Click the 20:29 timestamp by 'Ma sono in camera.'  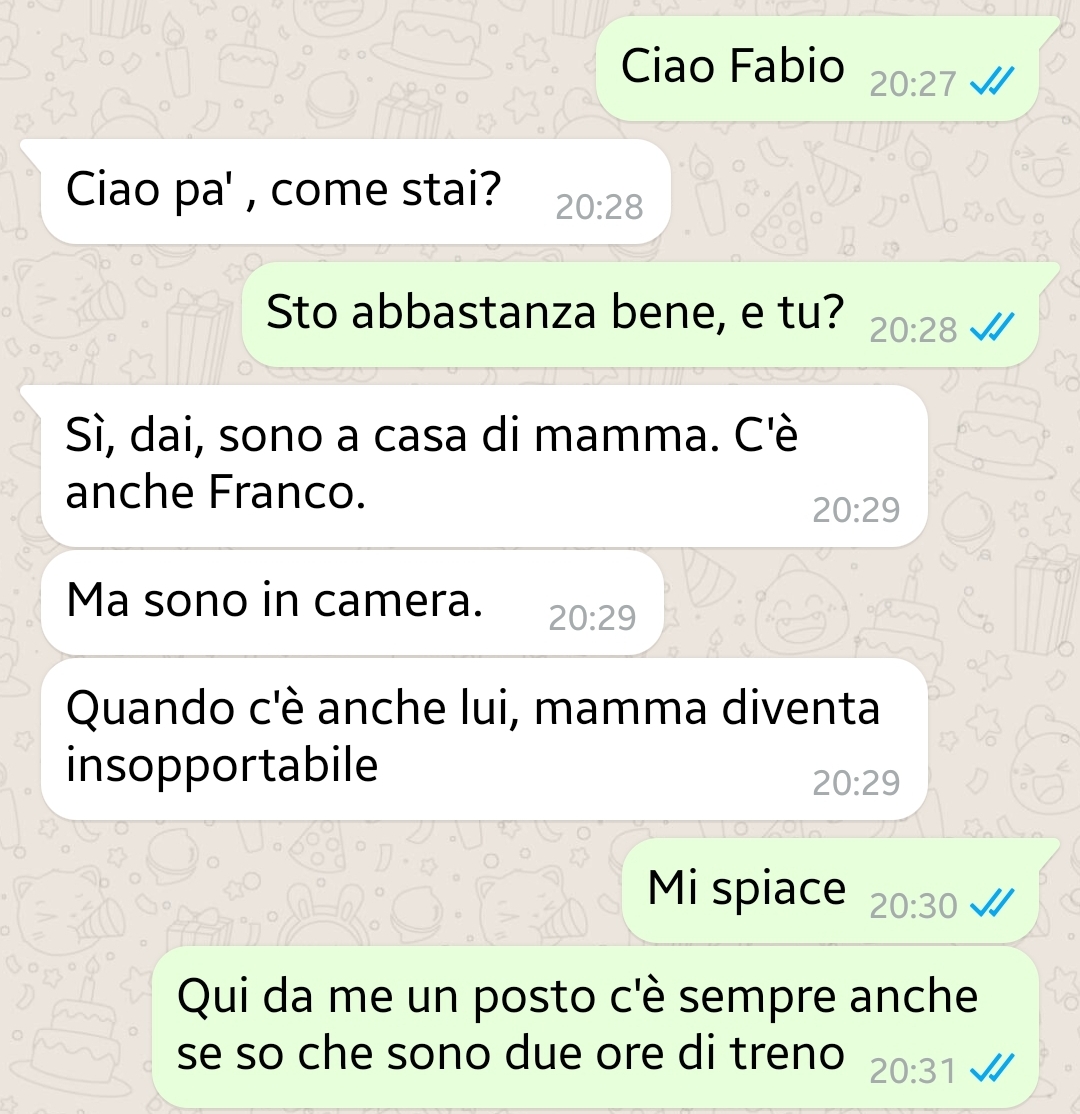pyautogui.click(x=592, y=617)
